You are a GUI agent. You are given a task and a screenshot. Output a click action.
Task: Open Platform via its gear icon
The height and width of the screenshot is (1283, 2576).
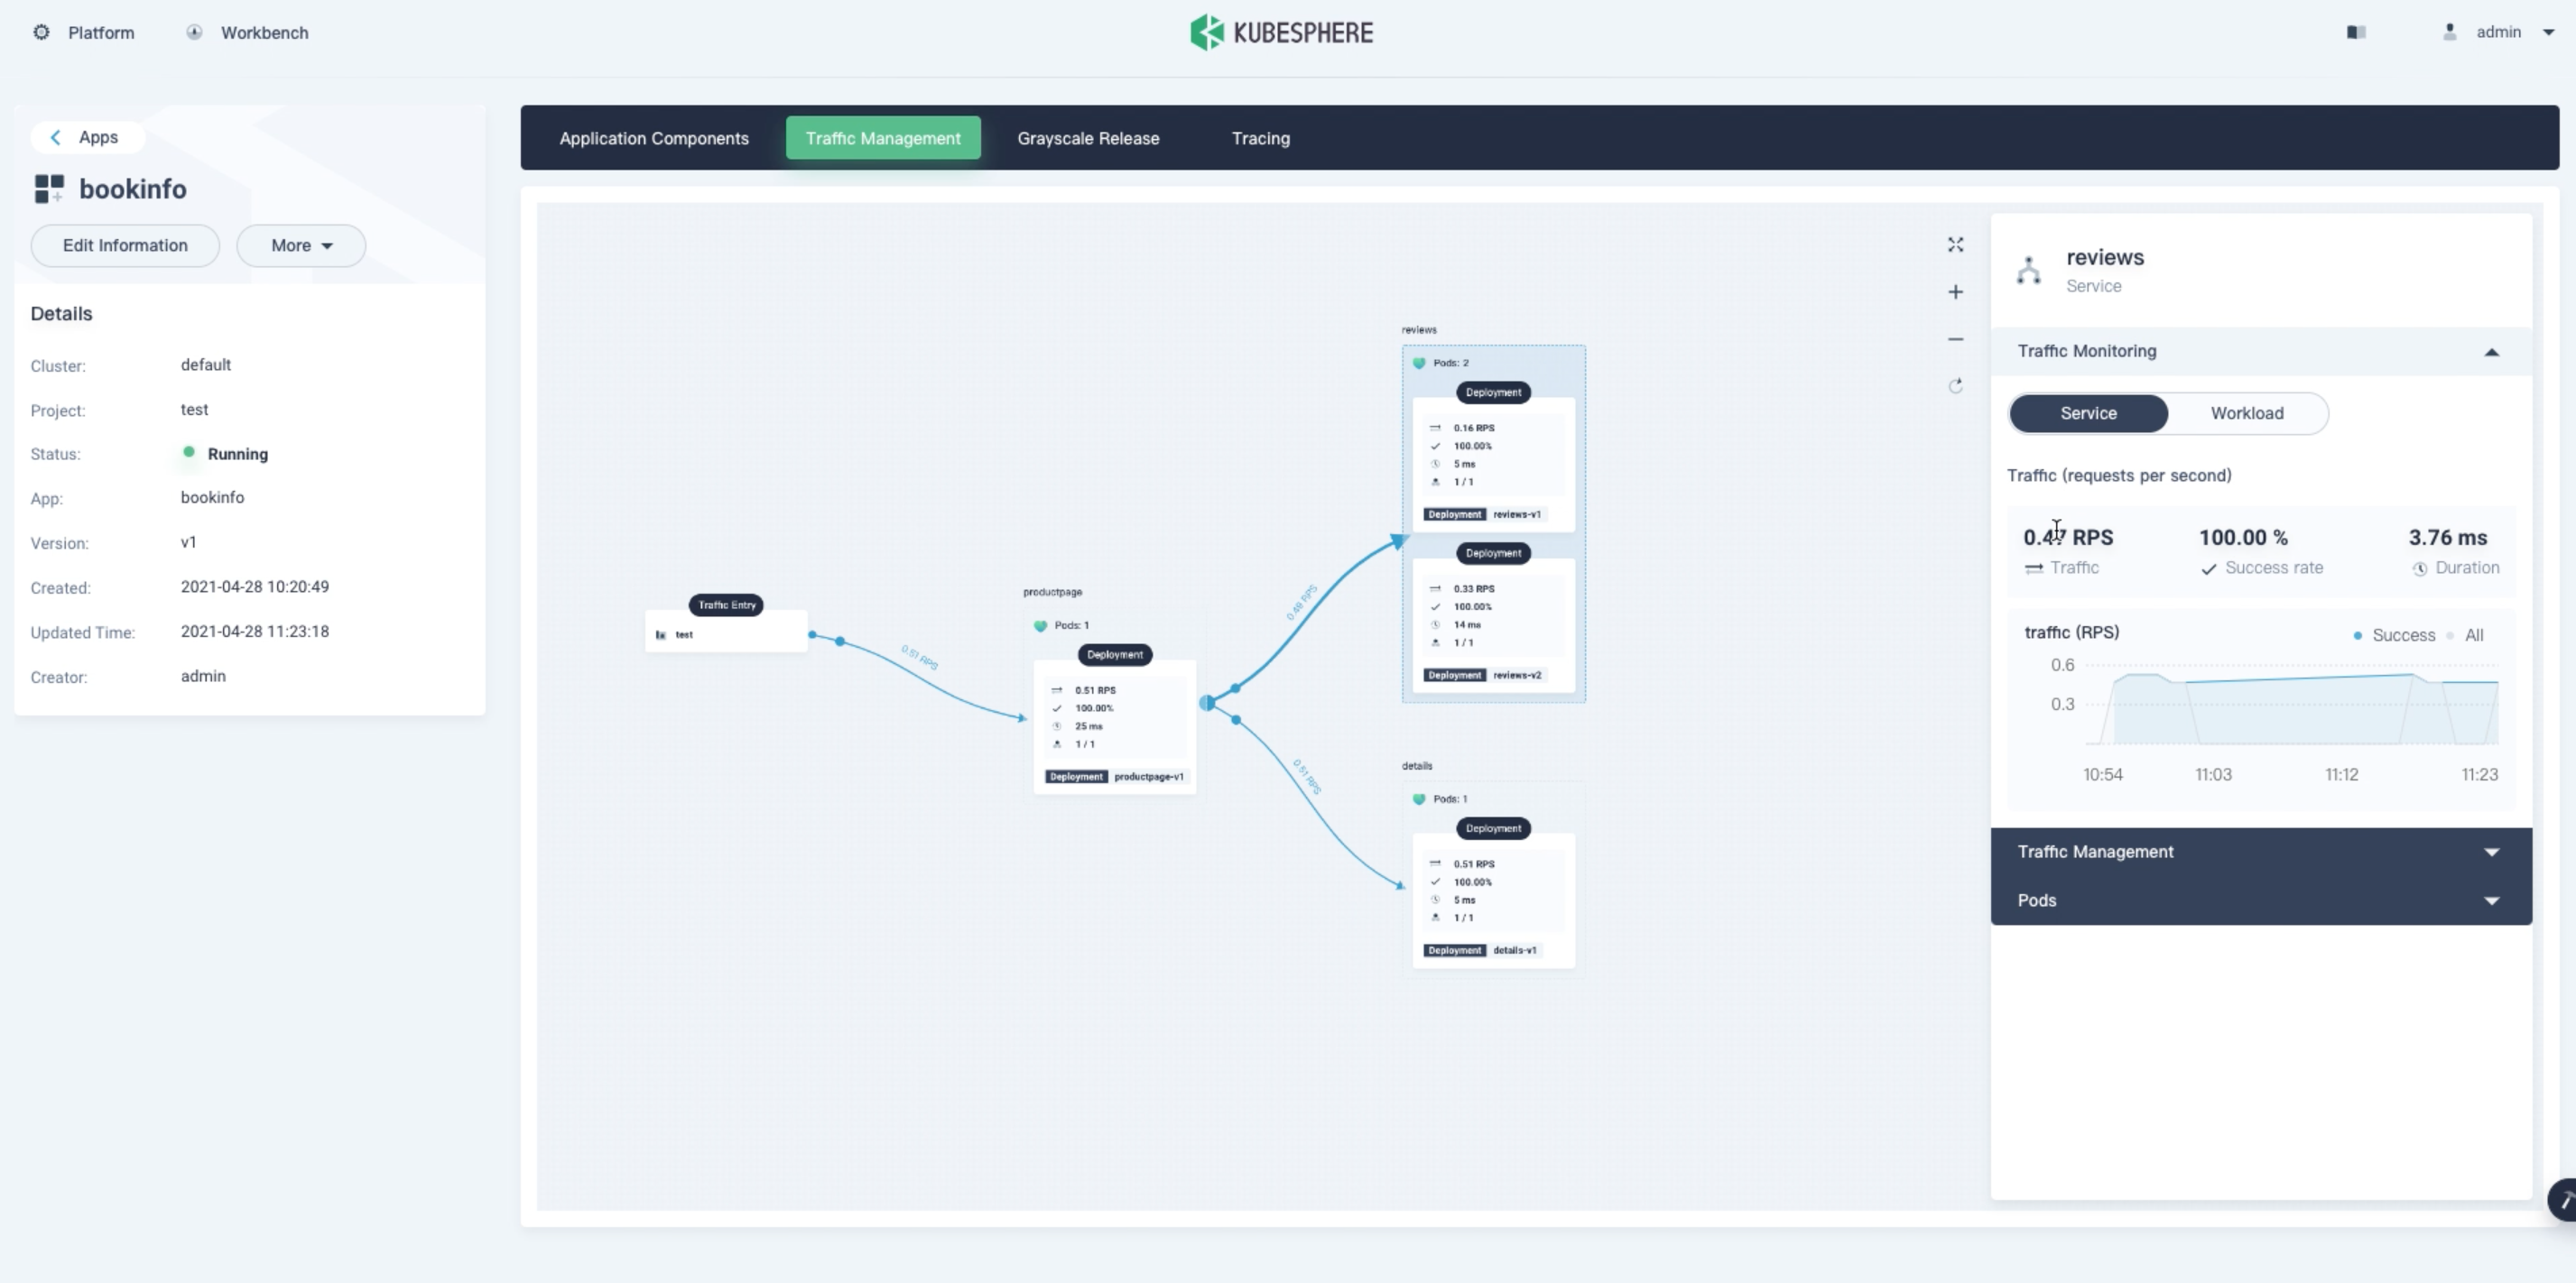(41, 32)
